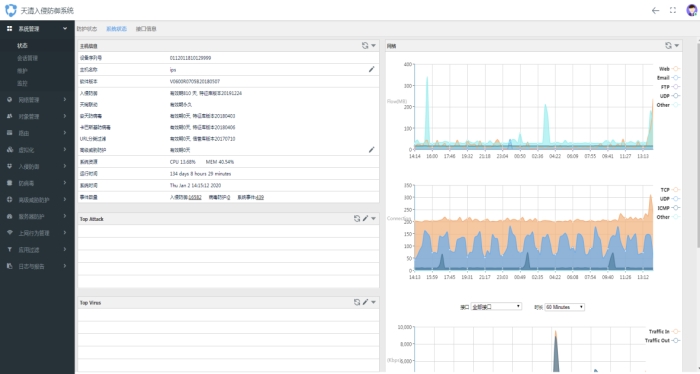Viewport: 700px width, 374px height.
Task: Click the 'MEM 40.54%' resource value
Action: pos(220,162)
